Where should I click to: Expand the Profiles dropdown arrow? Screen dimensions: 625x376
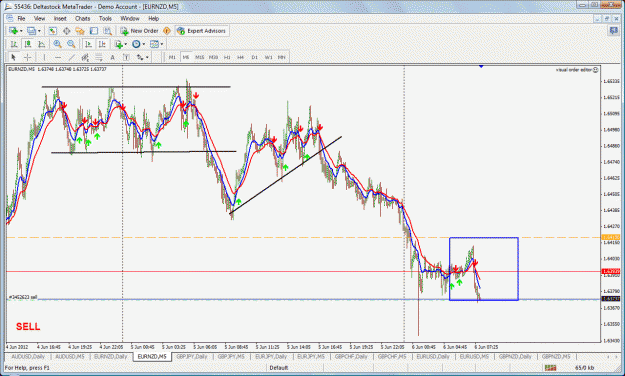pos(39,31)
